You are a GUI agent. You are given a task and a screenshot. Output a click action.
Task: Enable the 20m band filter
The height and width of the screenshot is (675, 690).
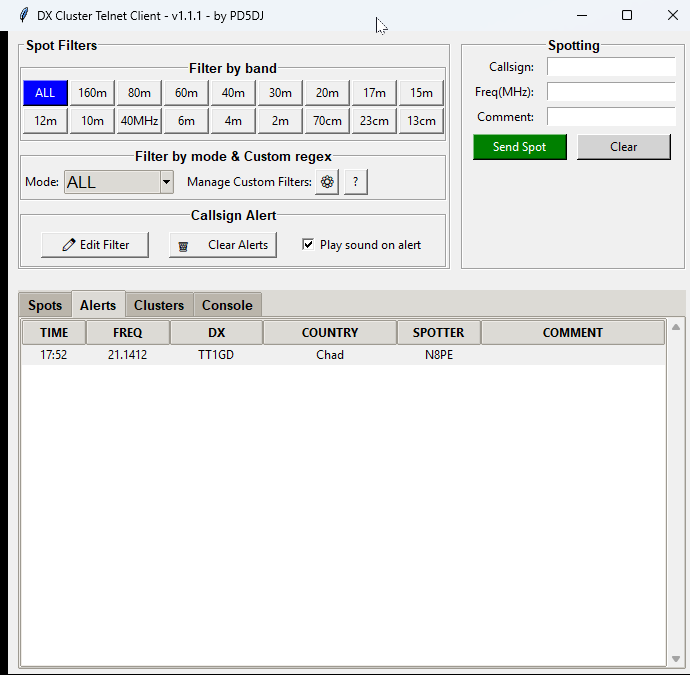pos(327,93)
